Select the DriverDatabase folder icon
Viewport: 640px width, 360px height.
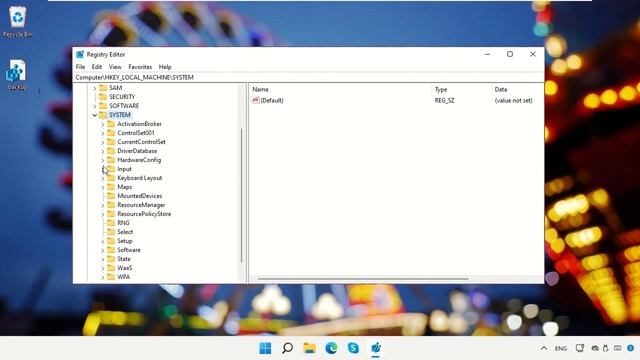[111, 151]
